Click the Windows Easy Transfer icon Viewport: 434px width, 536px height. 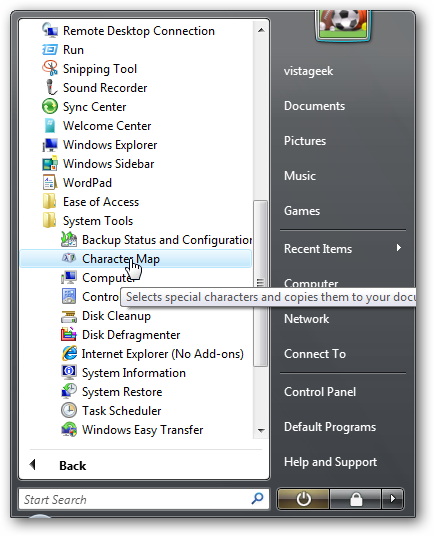[x=69, y=429]
